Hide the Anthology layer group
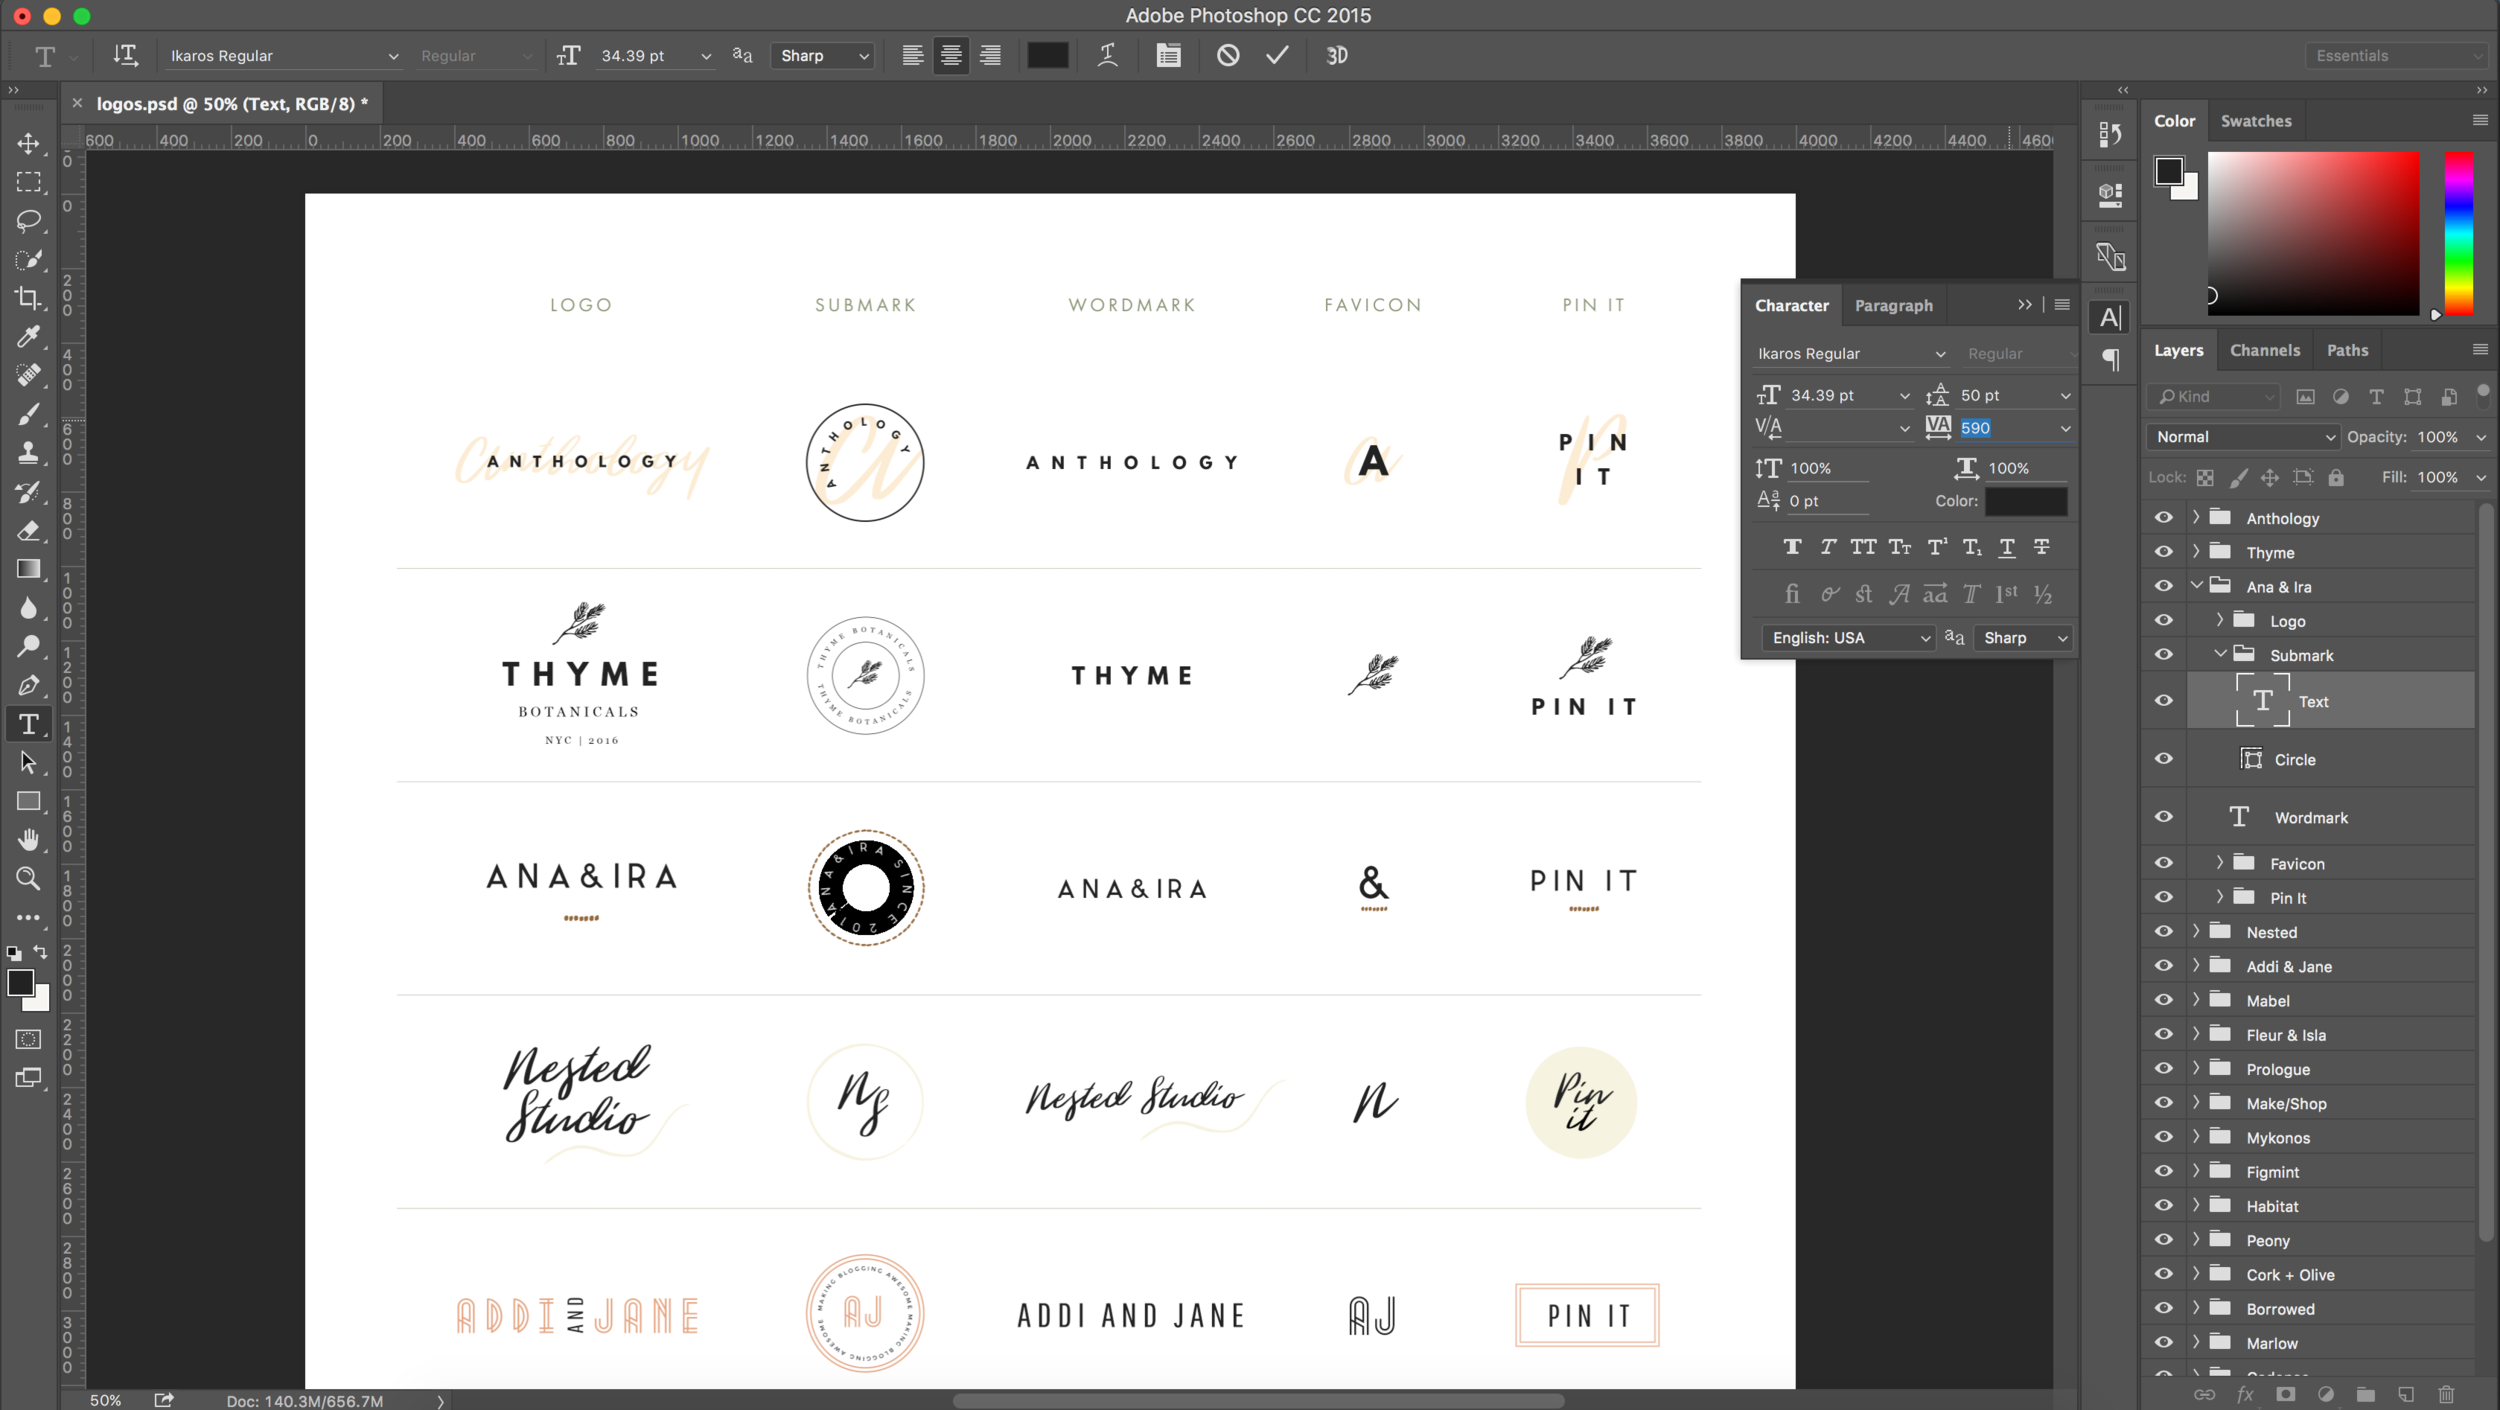Image resolution: width=2500 pixels, height=1410 pixels. click(2163, 517)
